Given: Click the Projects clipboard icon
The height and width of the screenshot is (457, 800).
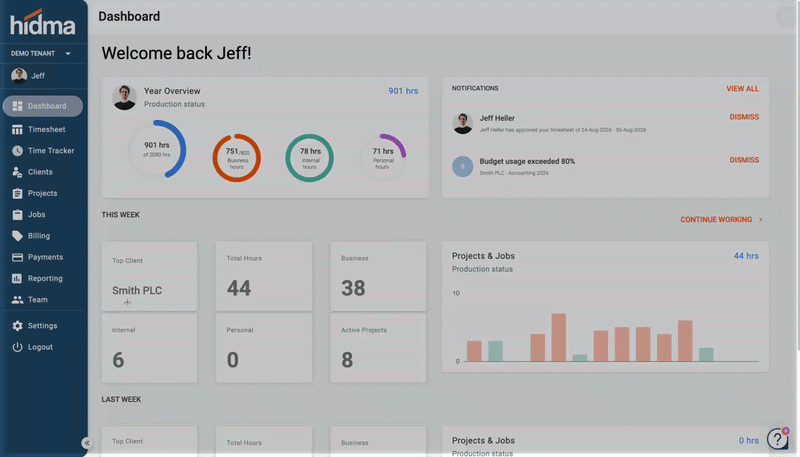Looking at the screenshot, I should (17, 193).
